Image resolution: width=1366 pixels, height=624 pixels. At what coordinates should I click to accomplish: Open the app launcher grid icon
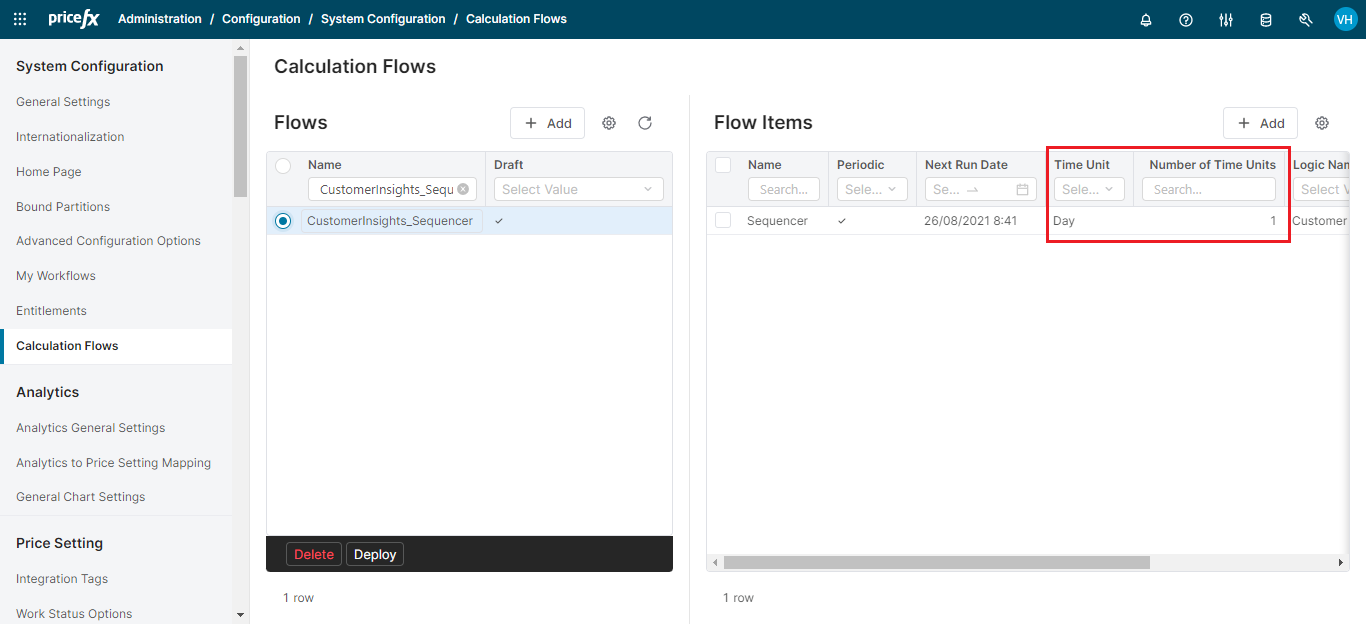tap(20, 19)
